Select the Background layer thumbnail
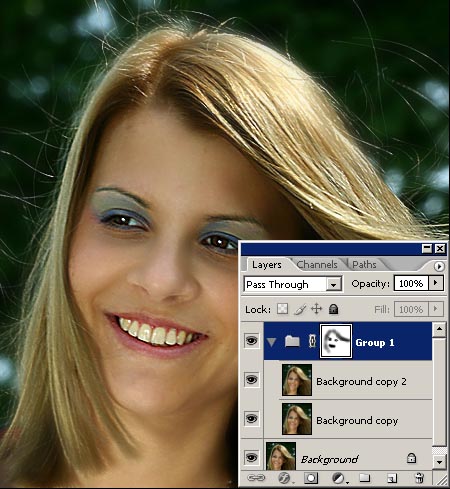450x489 pixels. [x=281, y=456]
